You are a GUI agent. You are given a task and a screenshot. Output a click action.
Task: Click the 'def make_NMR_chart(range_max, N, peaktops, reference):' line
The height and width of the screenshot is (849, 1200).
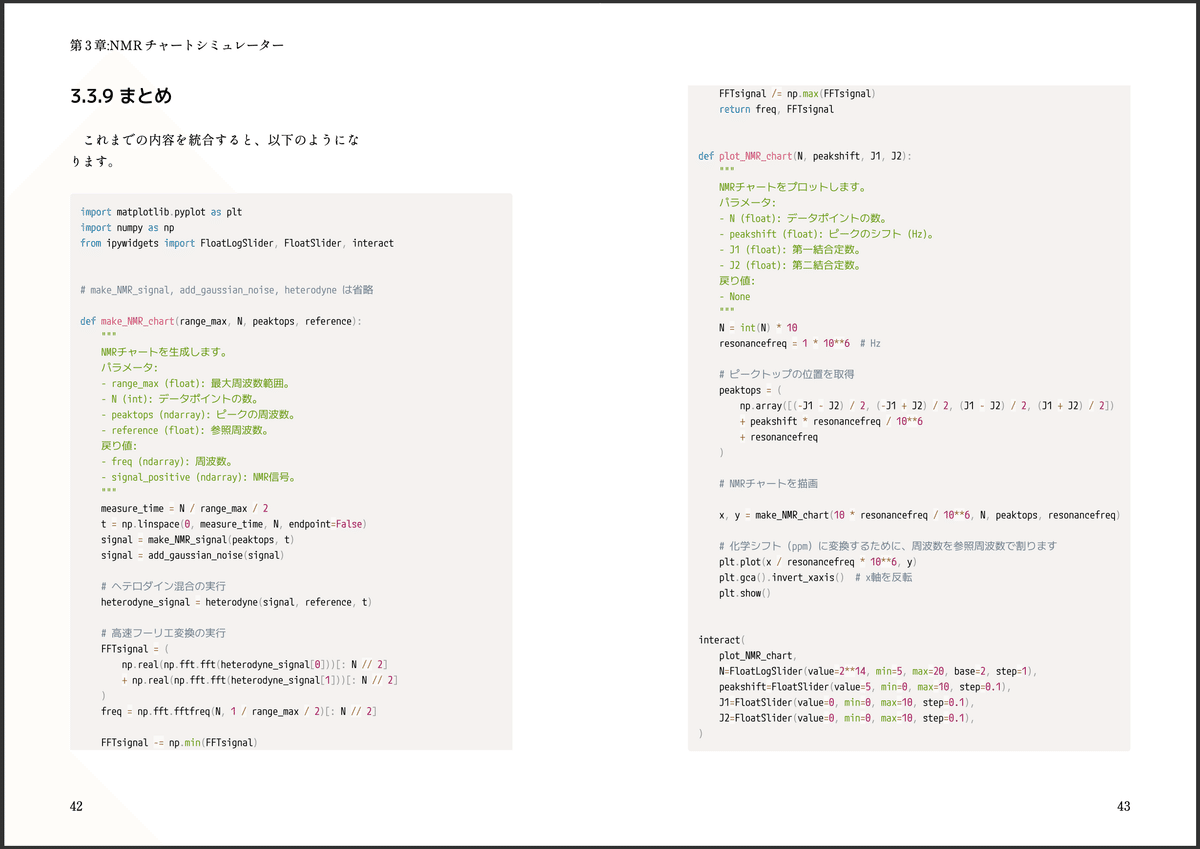click(221, 321)
